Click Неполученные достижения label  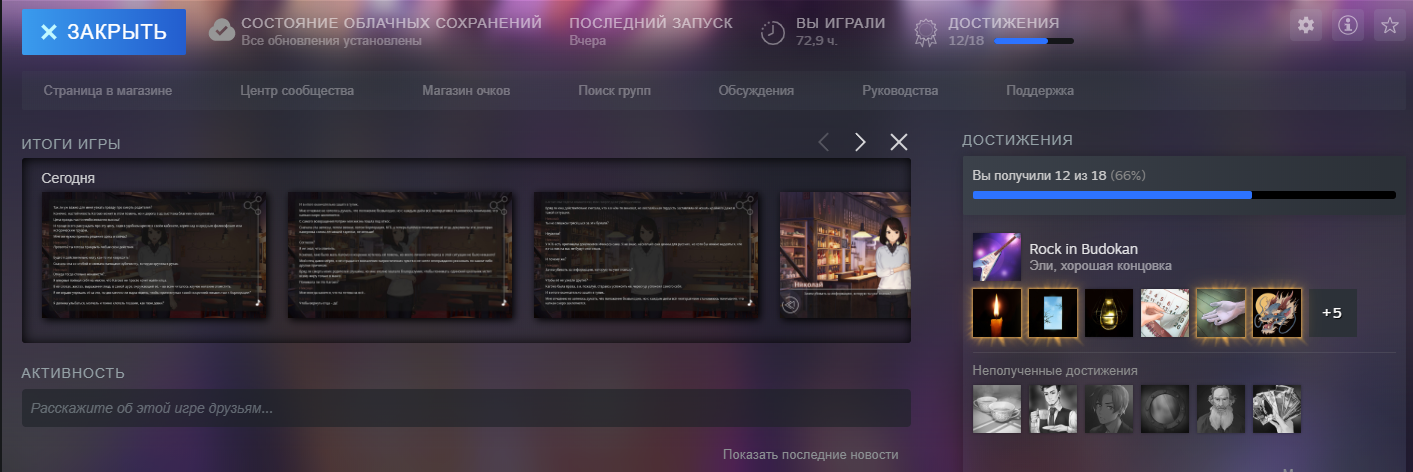[x=1055, y=371]
